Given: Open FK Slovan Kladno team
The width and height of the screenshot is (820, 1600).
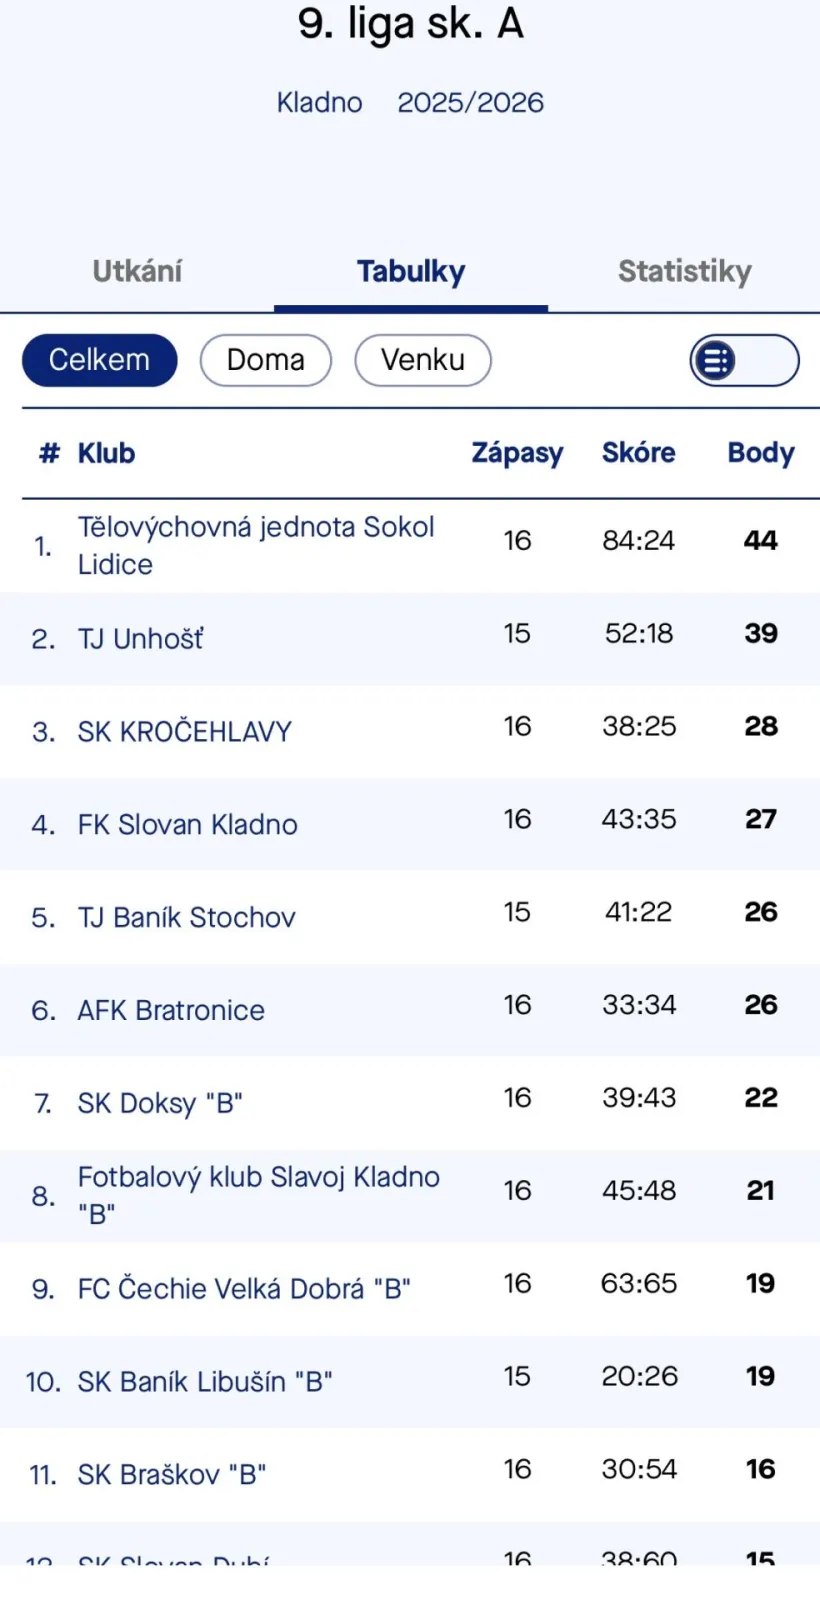Looking at the screenshot, I should 188,824.
